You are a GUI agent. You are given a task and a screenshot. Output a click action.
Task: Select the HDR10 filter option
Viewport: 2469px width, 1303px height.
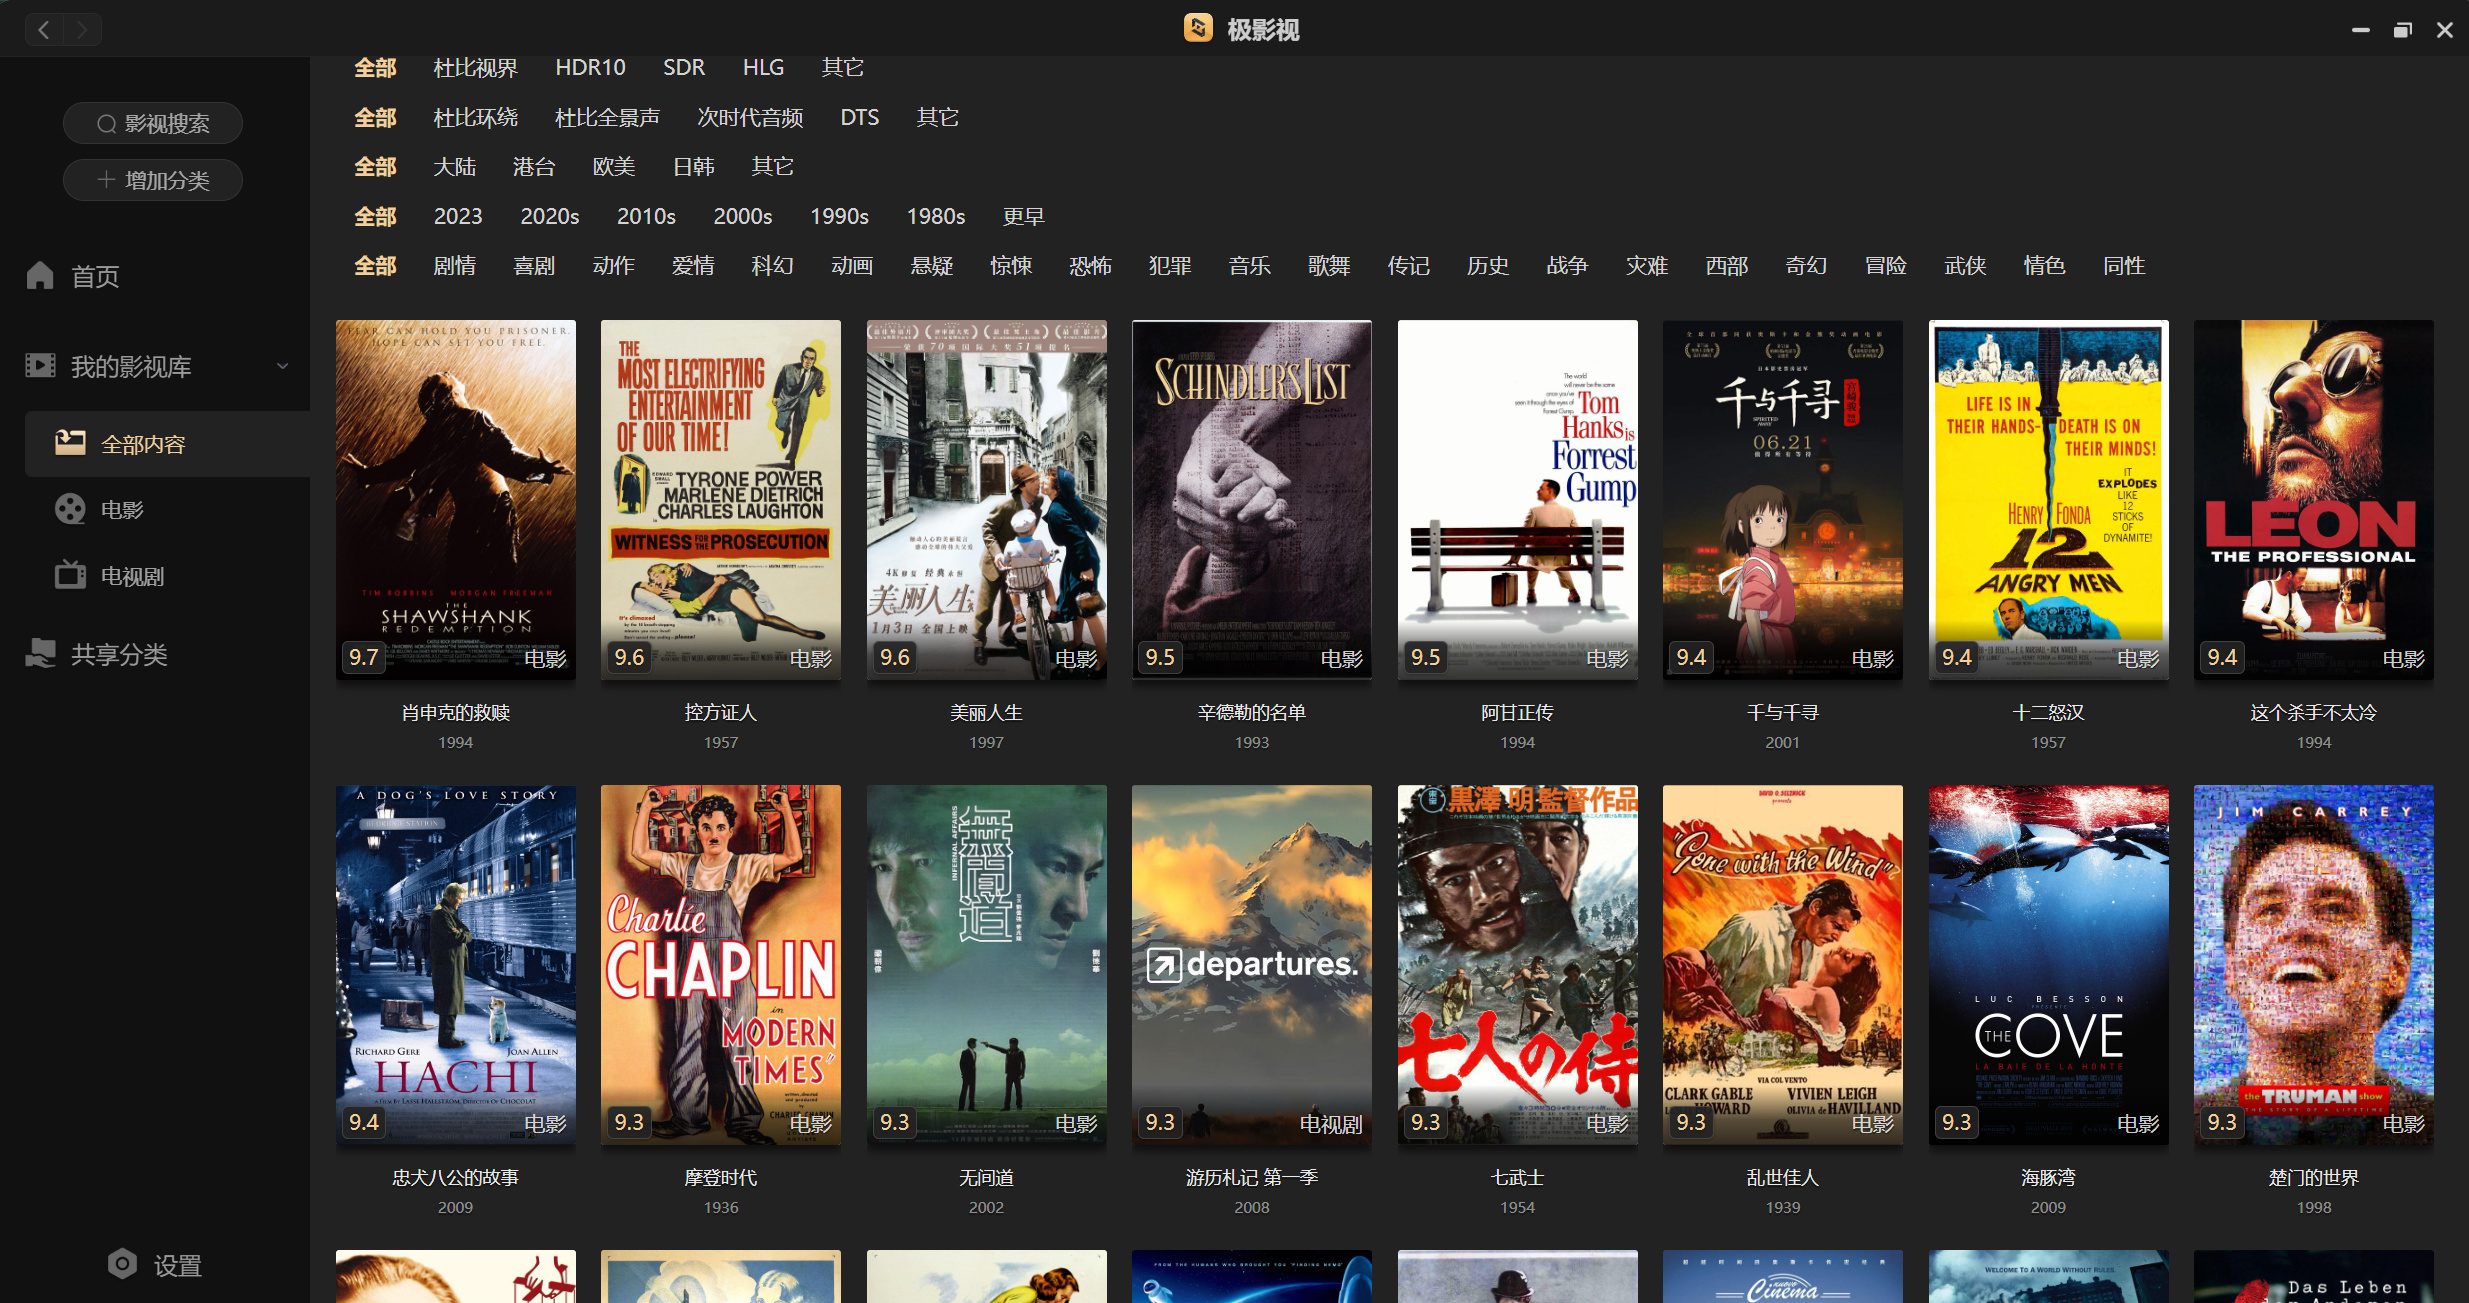point(590,67)
